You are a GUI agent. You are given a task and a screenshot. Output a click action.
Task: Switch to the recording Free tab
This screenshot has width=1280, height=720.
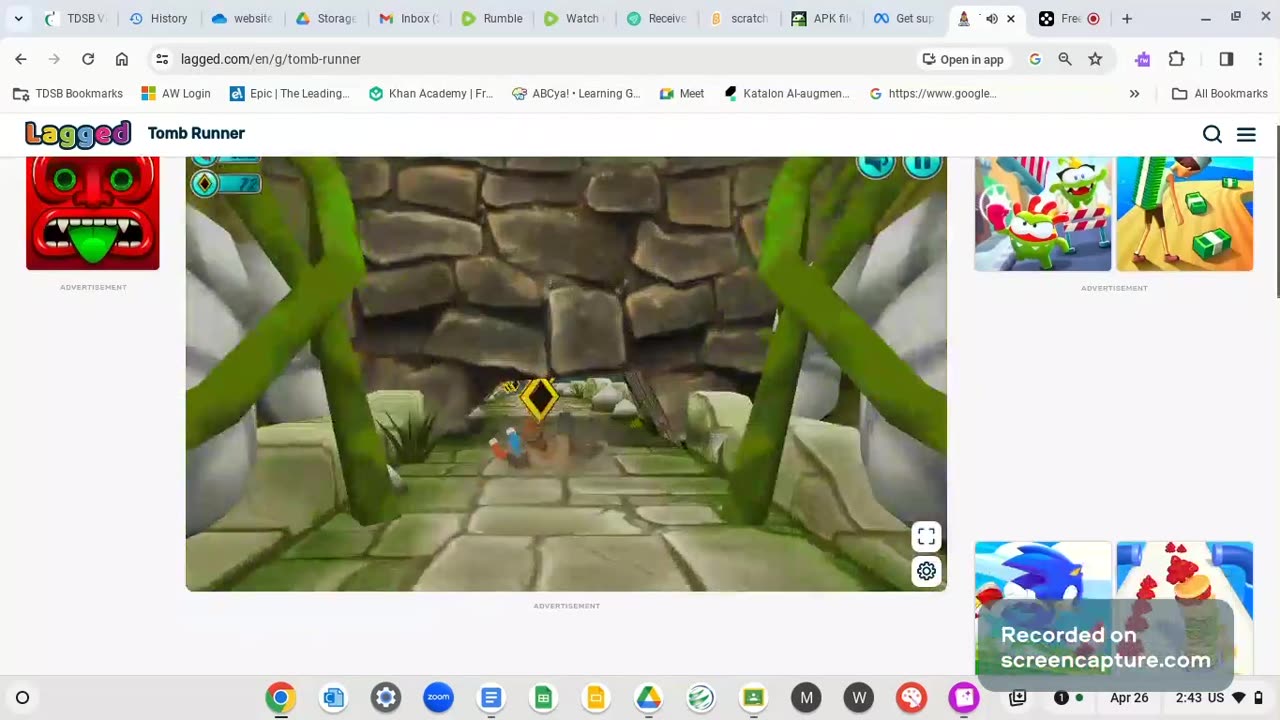(1069, 18)
